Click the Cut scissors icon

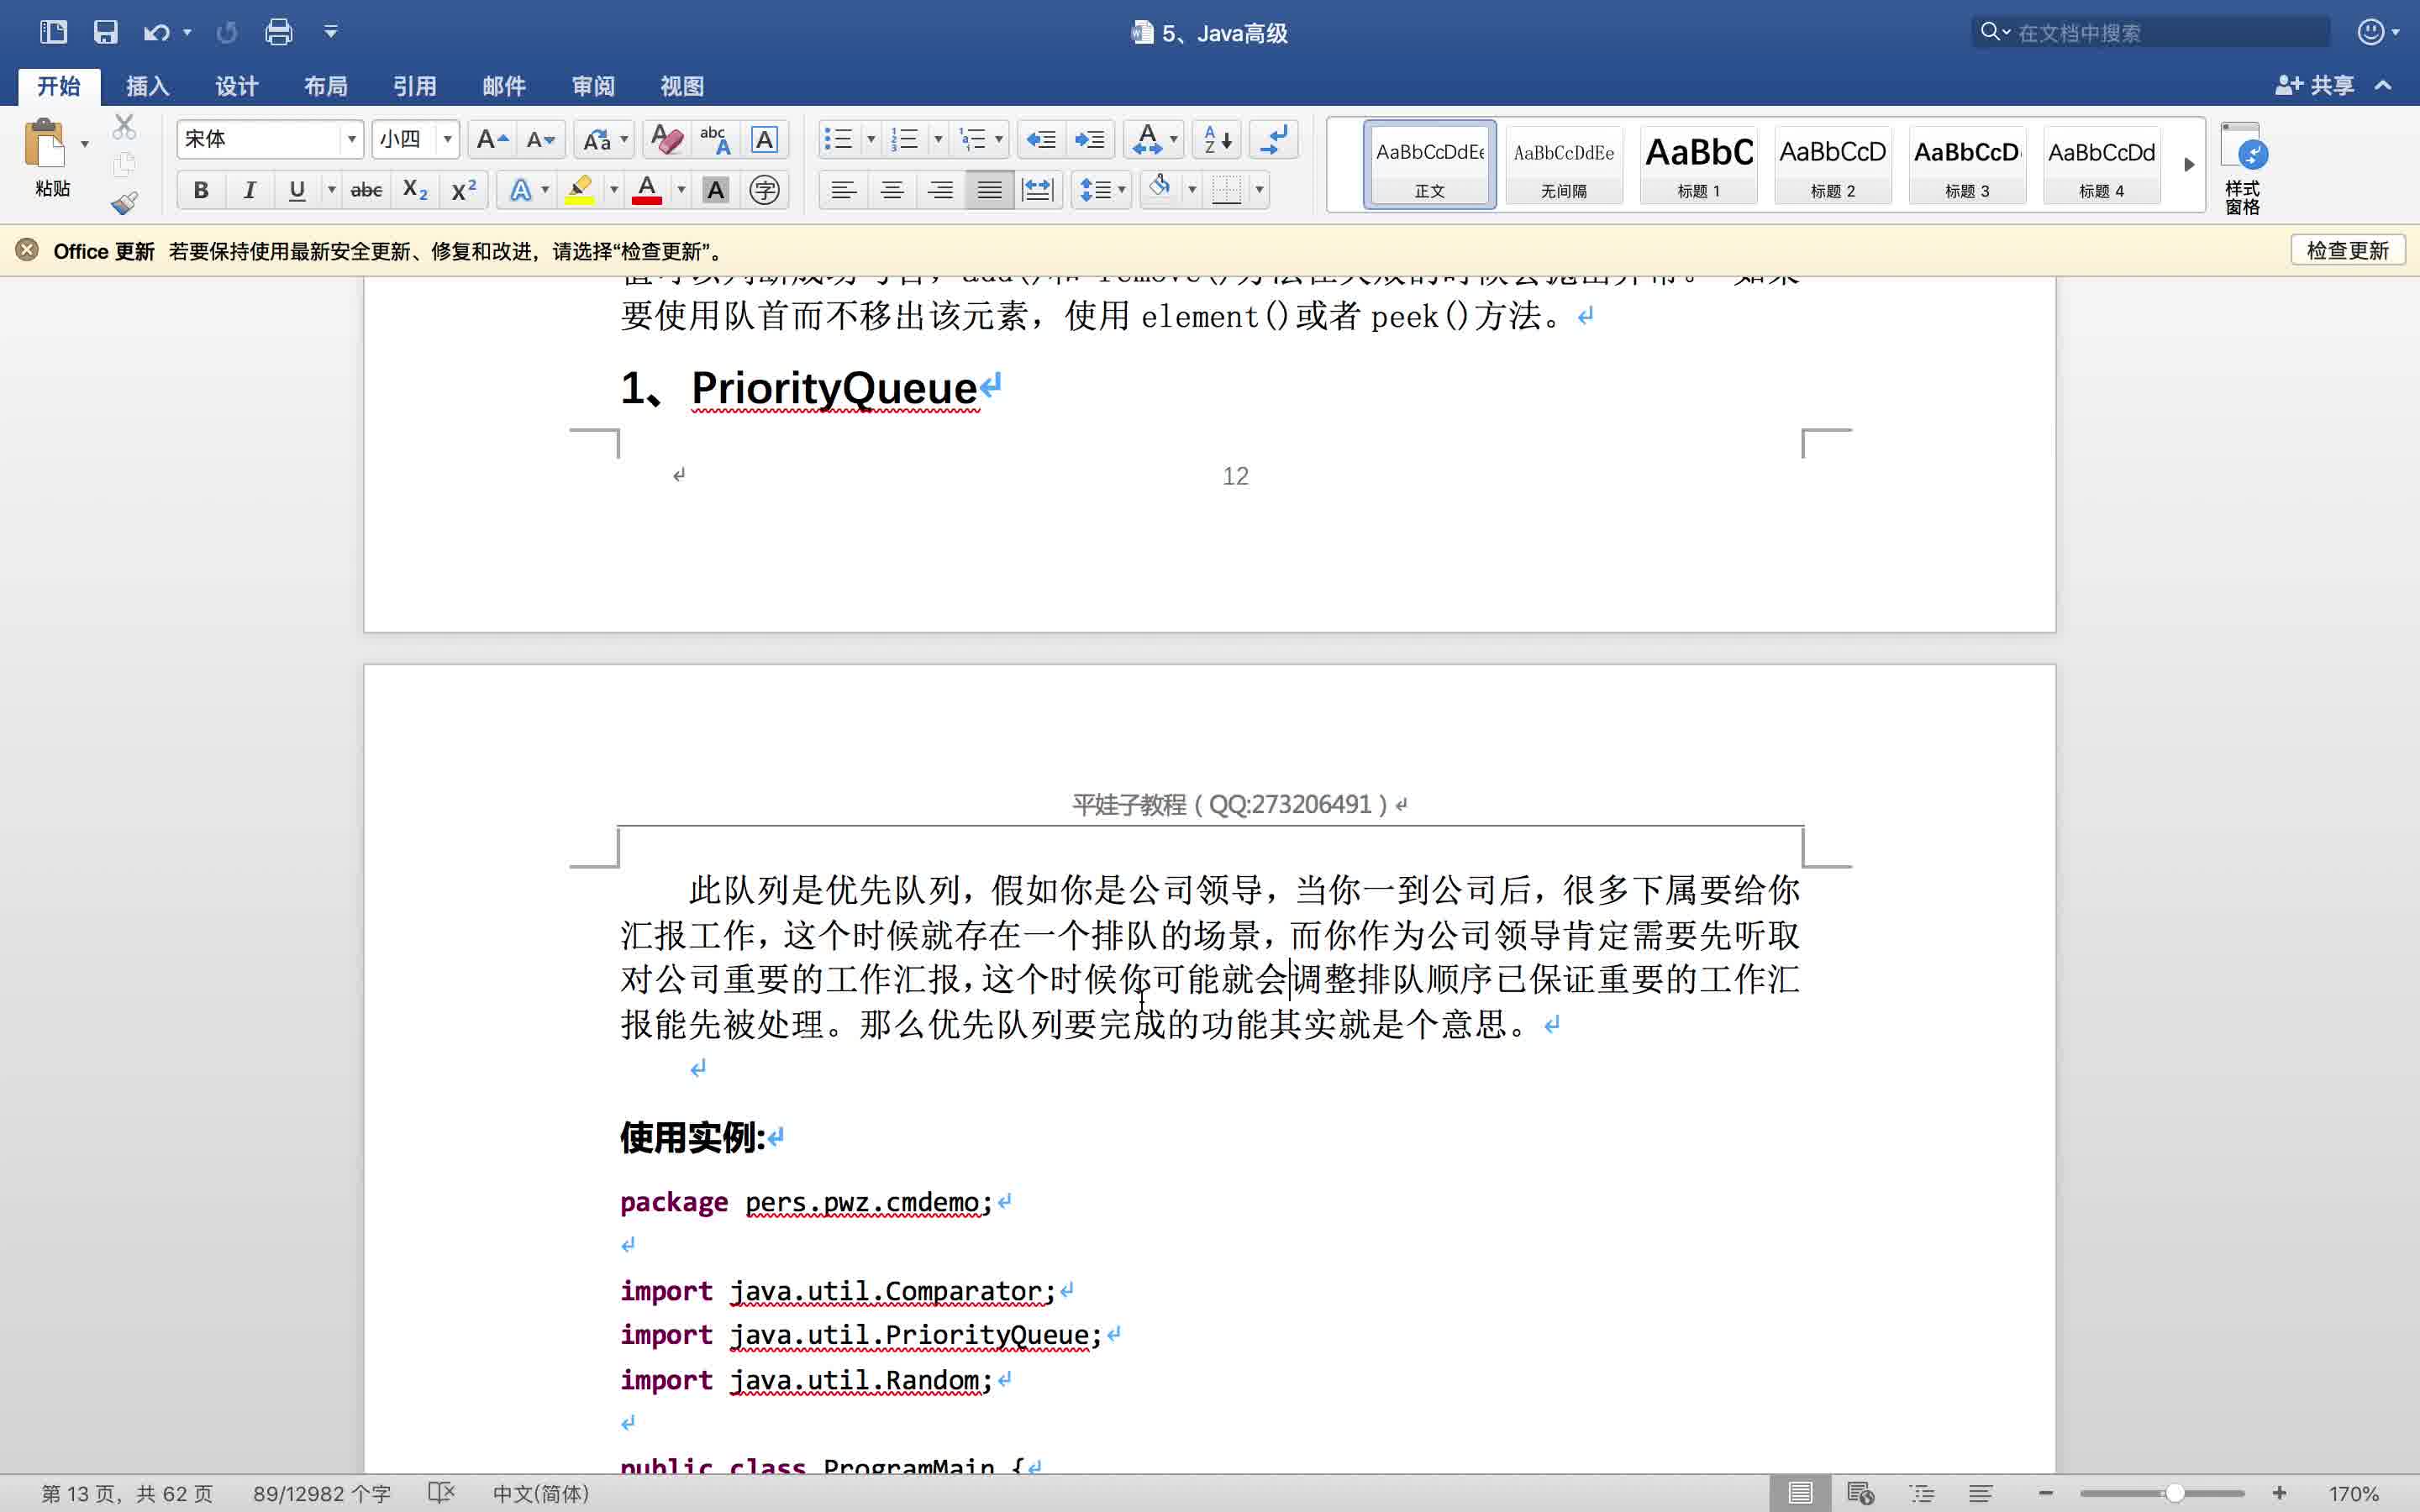point(124,127)
